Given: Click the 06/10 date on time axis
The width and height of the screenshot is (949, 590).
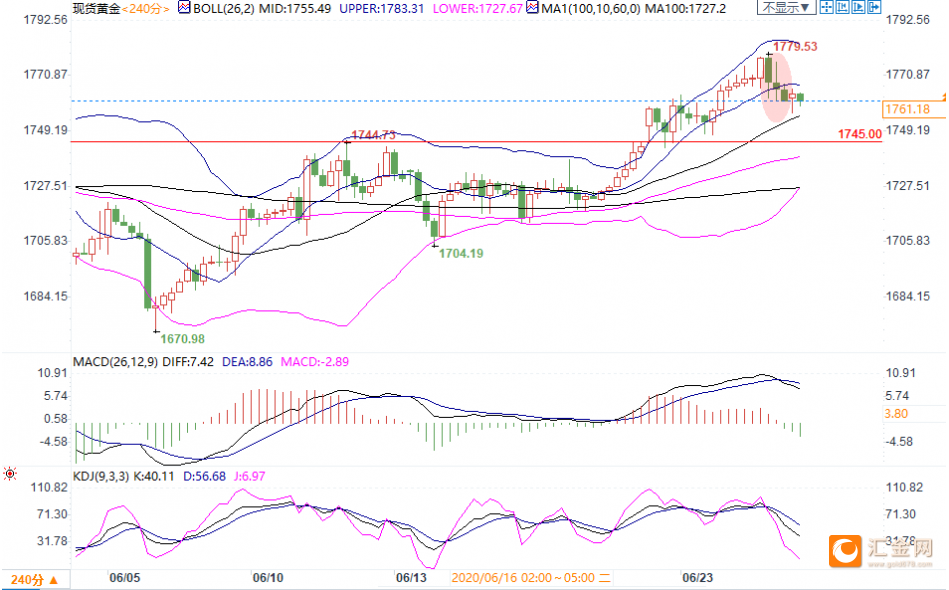Looking at the screenshot, I should 268,577.
